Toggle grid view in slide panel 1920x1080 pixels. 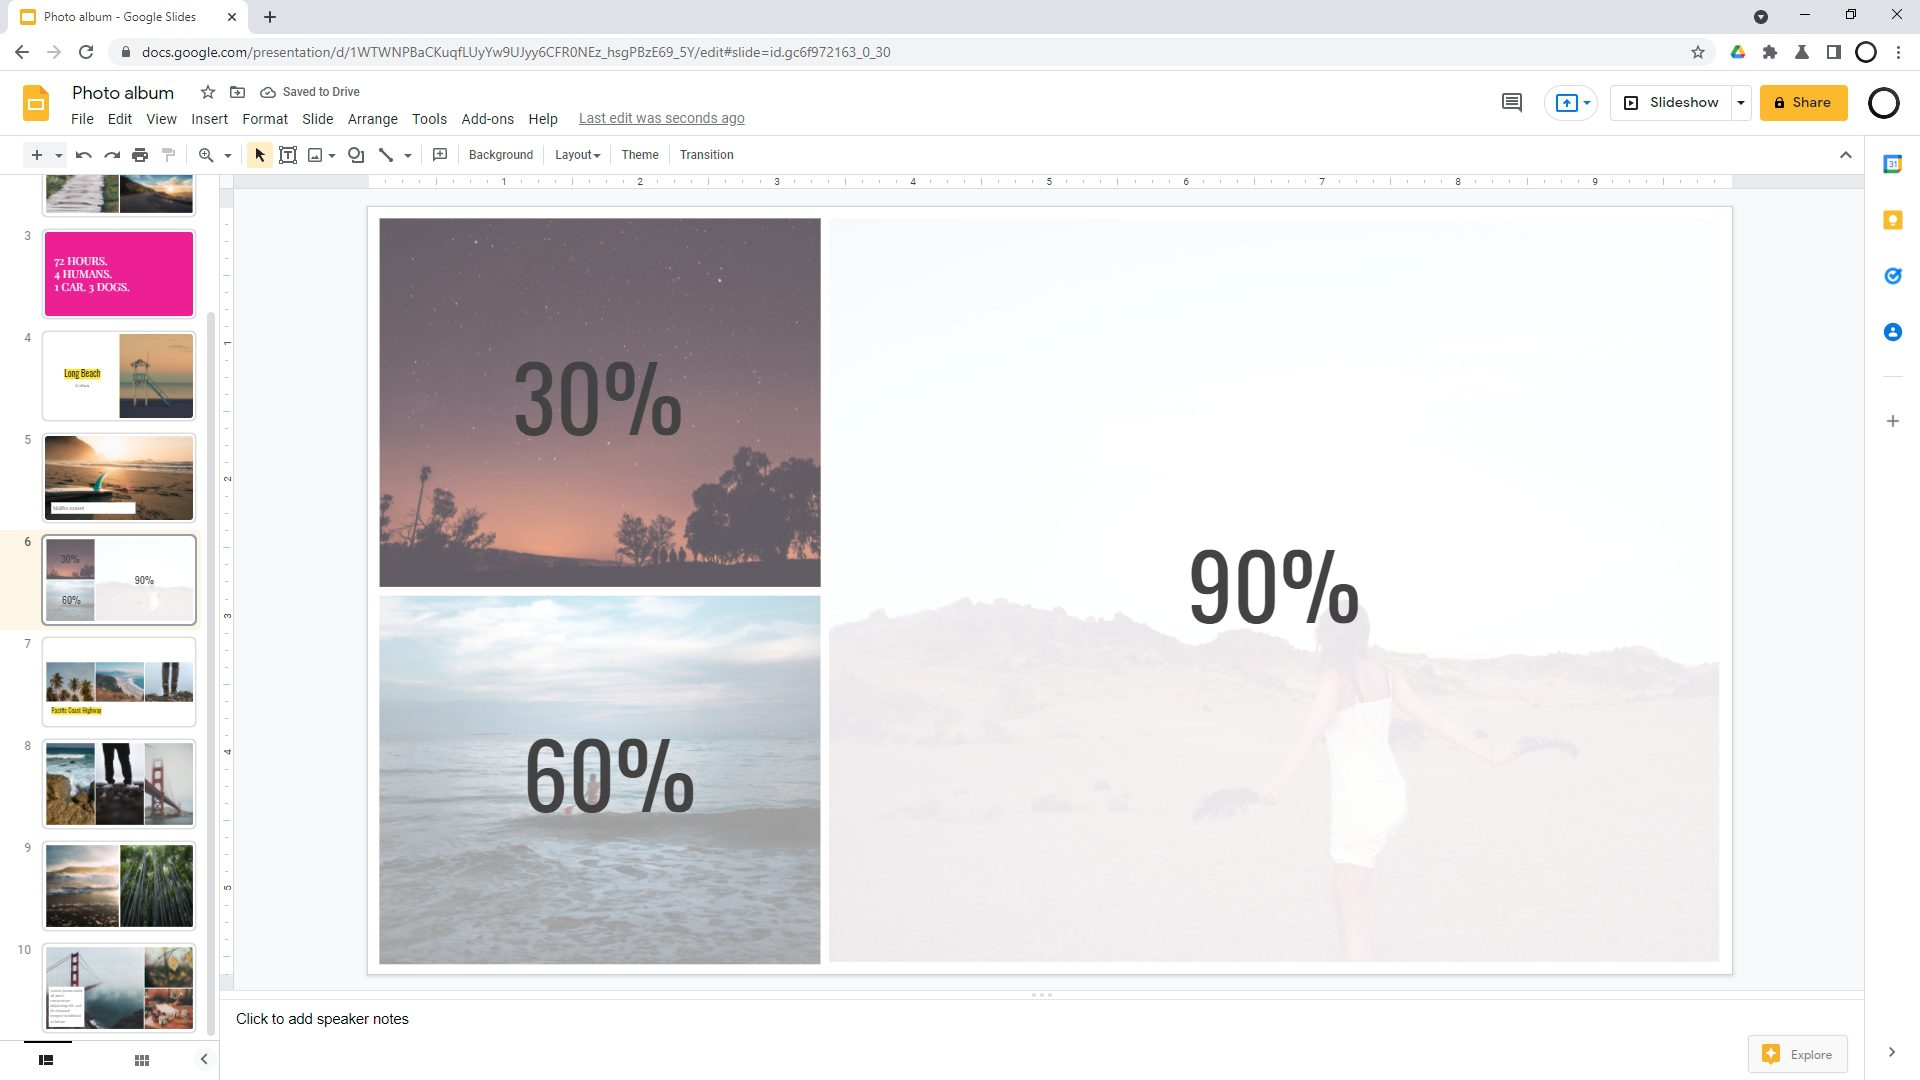141,1060
